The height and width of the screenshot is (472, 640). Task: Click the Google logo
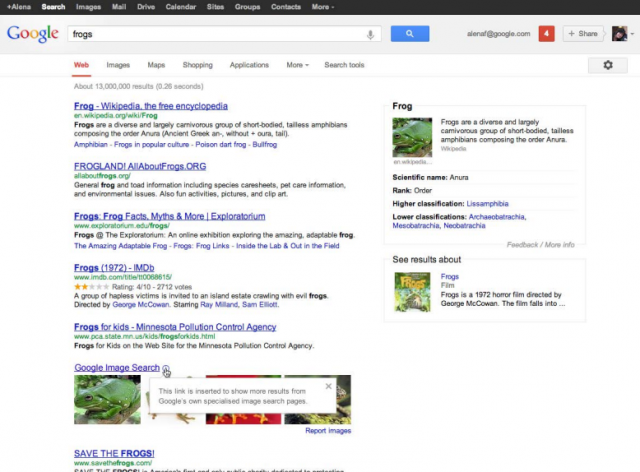coord(33,34)
